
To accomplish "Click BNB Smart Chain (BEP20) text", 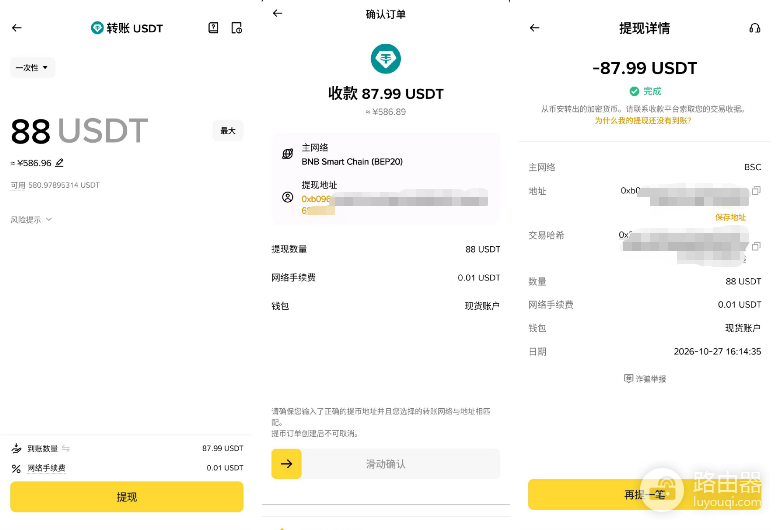I will 352,162.
